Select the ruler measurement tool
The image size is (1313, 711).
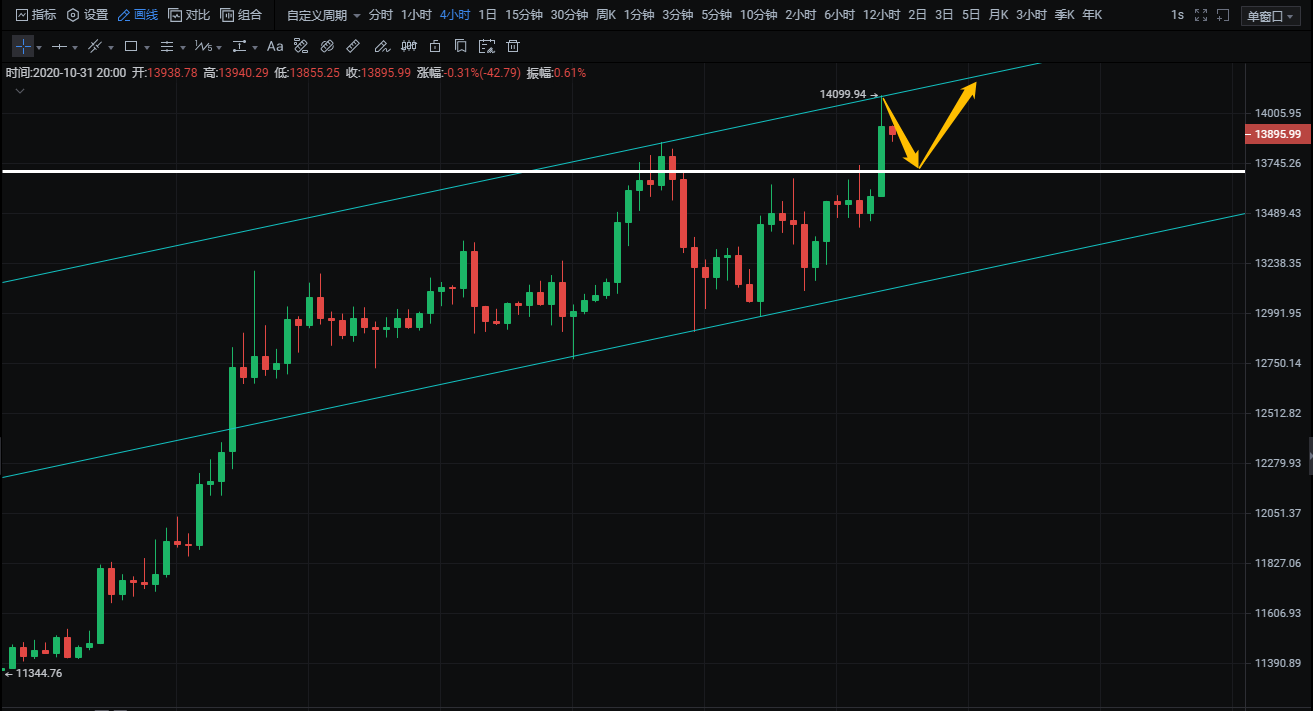(x=353, y=47)
